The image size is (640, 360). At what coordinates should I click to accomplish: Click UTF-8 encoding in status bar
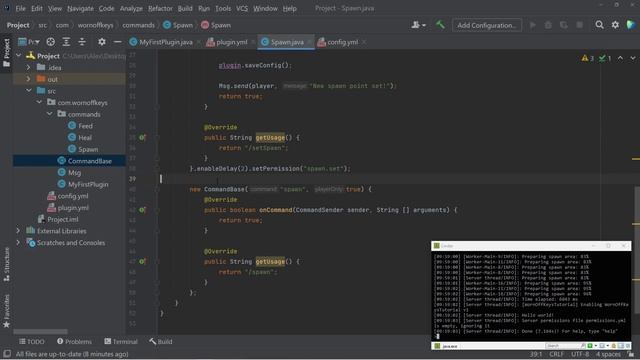tap(580, 354)
